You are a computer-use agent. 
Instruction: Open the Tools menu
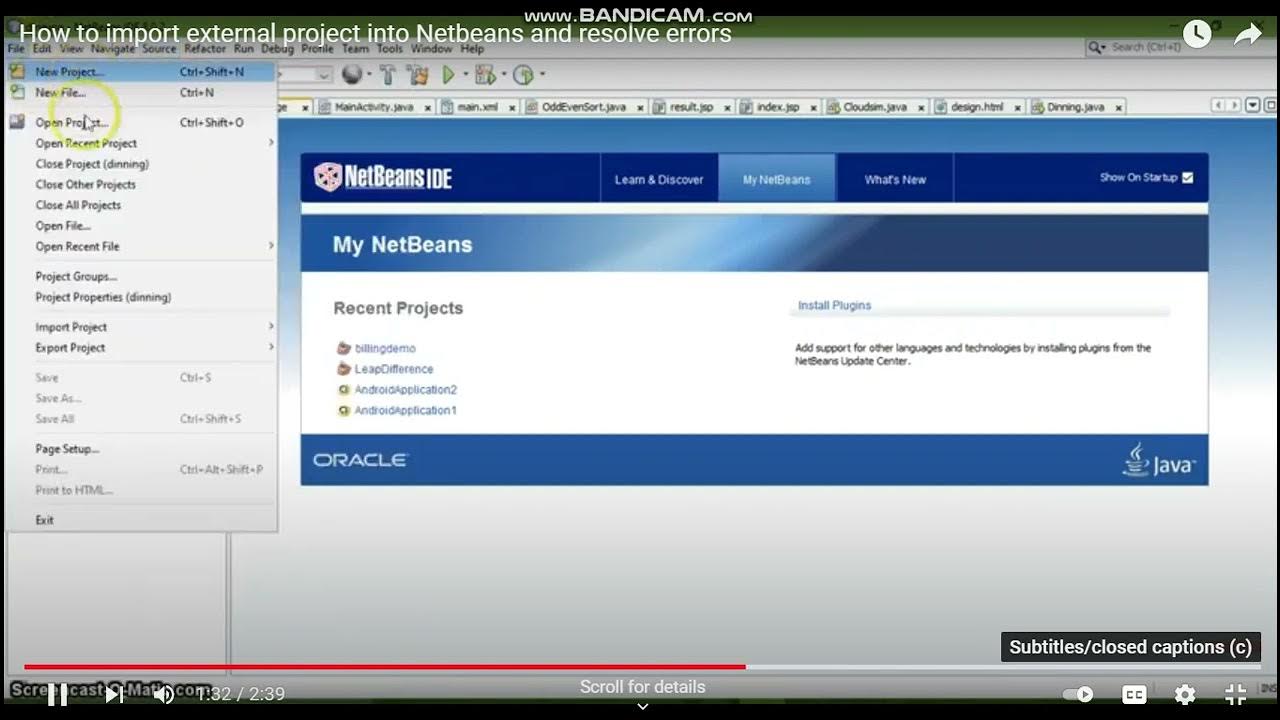click(390, 48)
